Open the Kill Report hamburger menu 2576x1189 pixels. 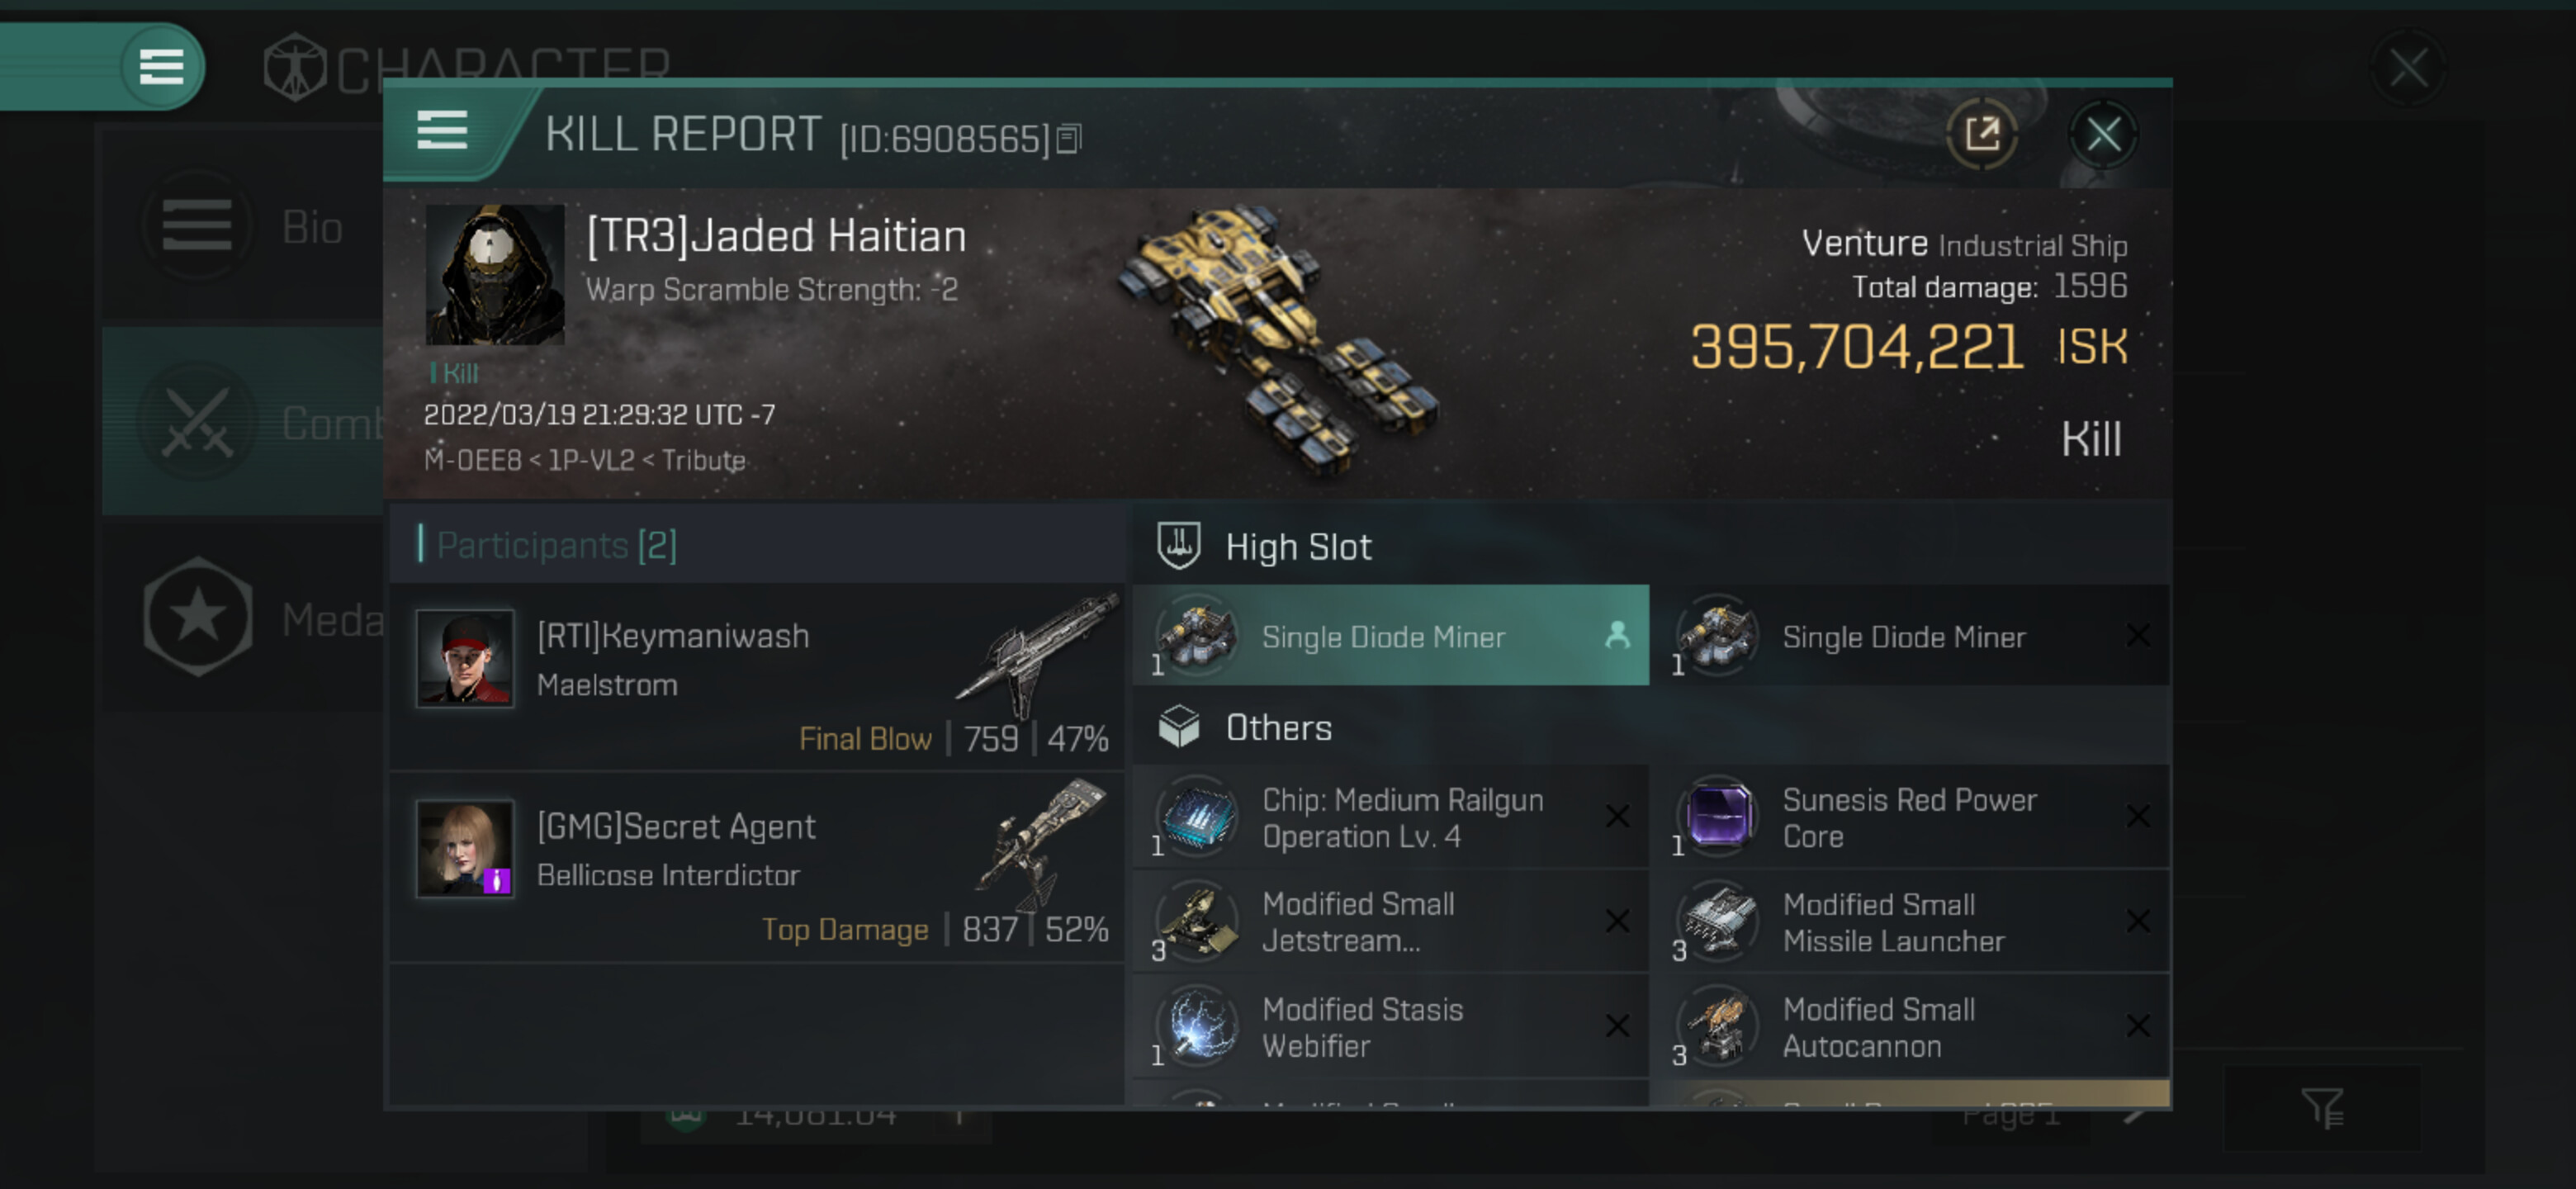pyautogui.click(x=442, y=131)
